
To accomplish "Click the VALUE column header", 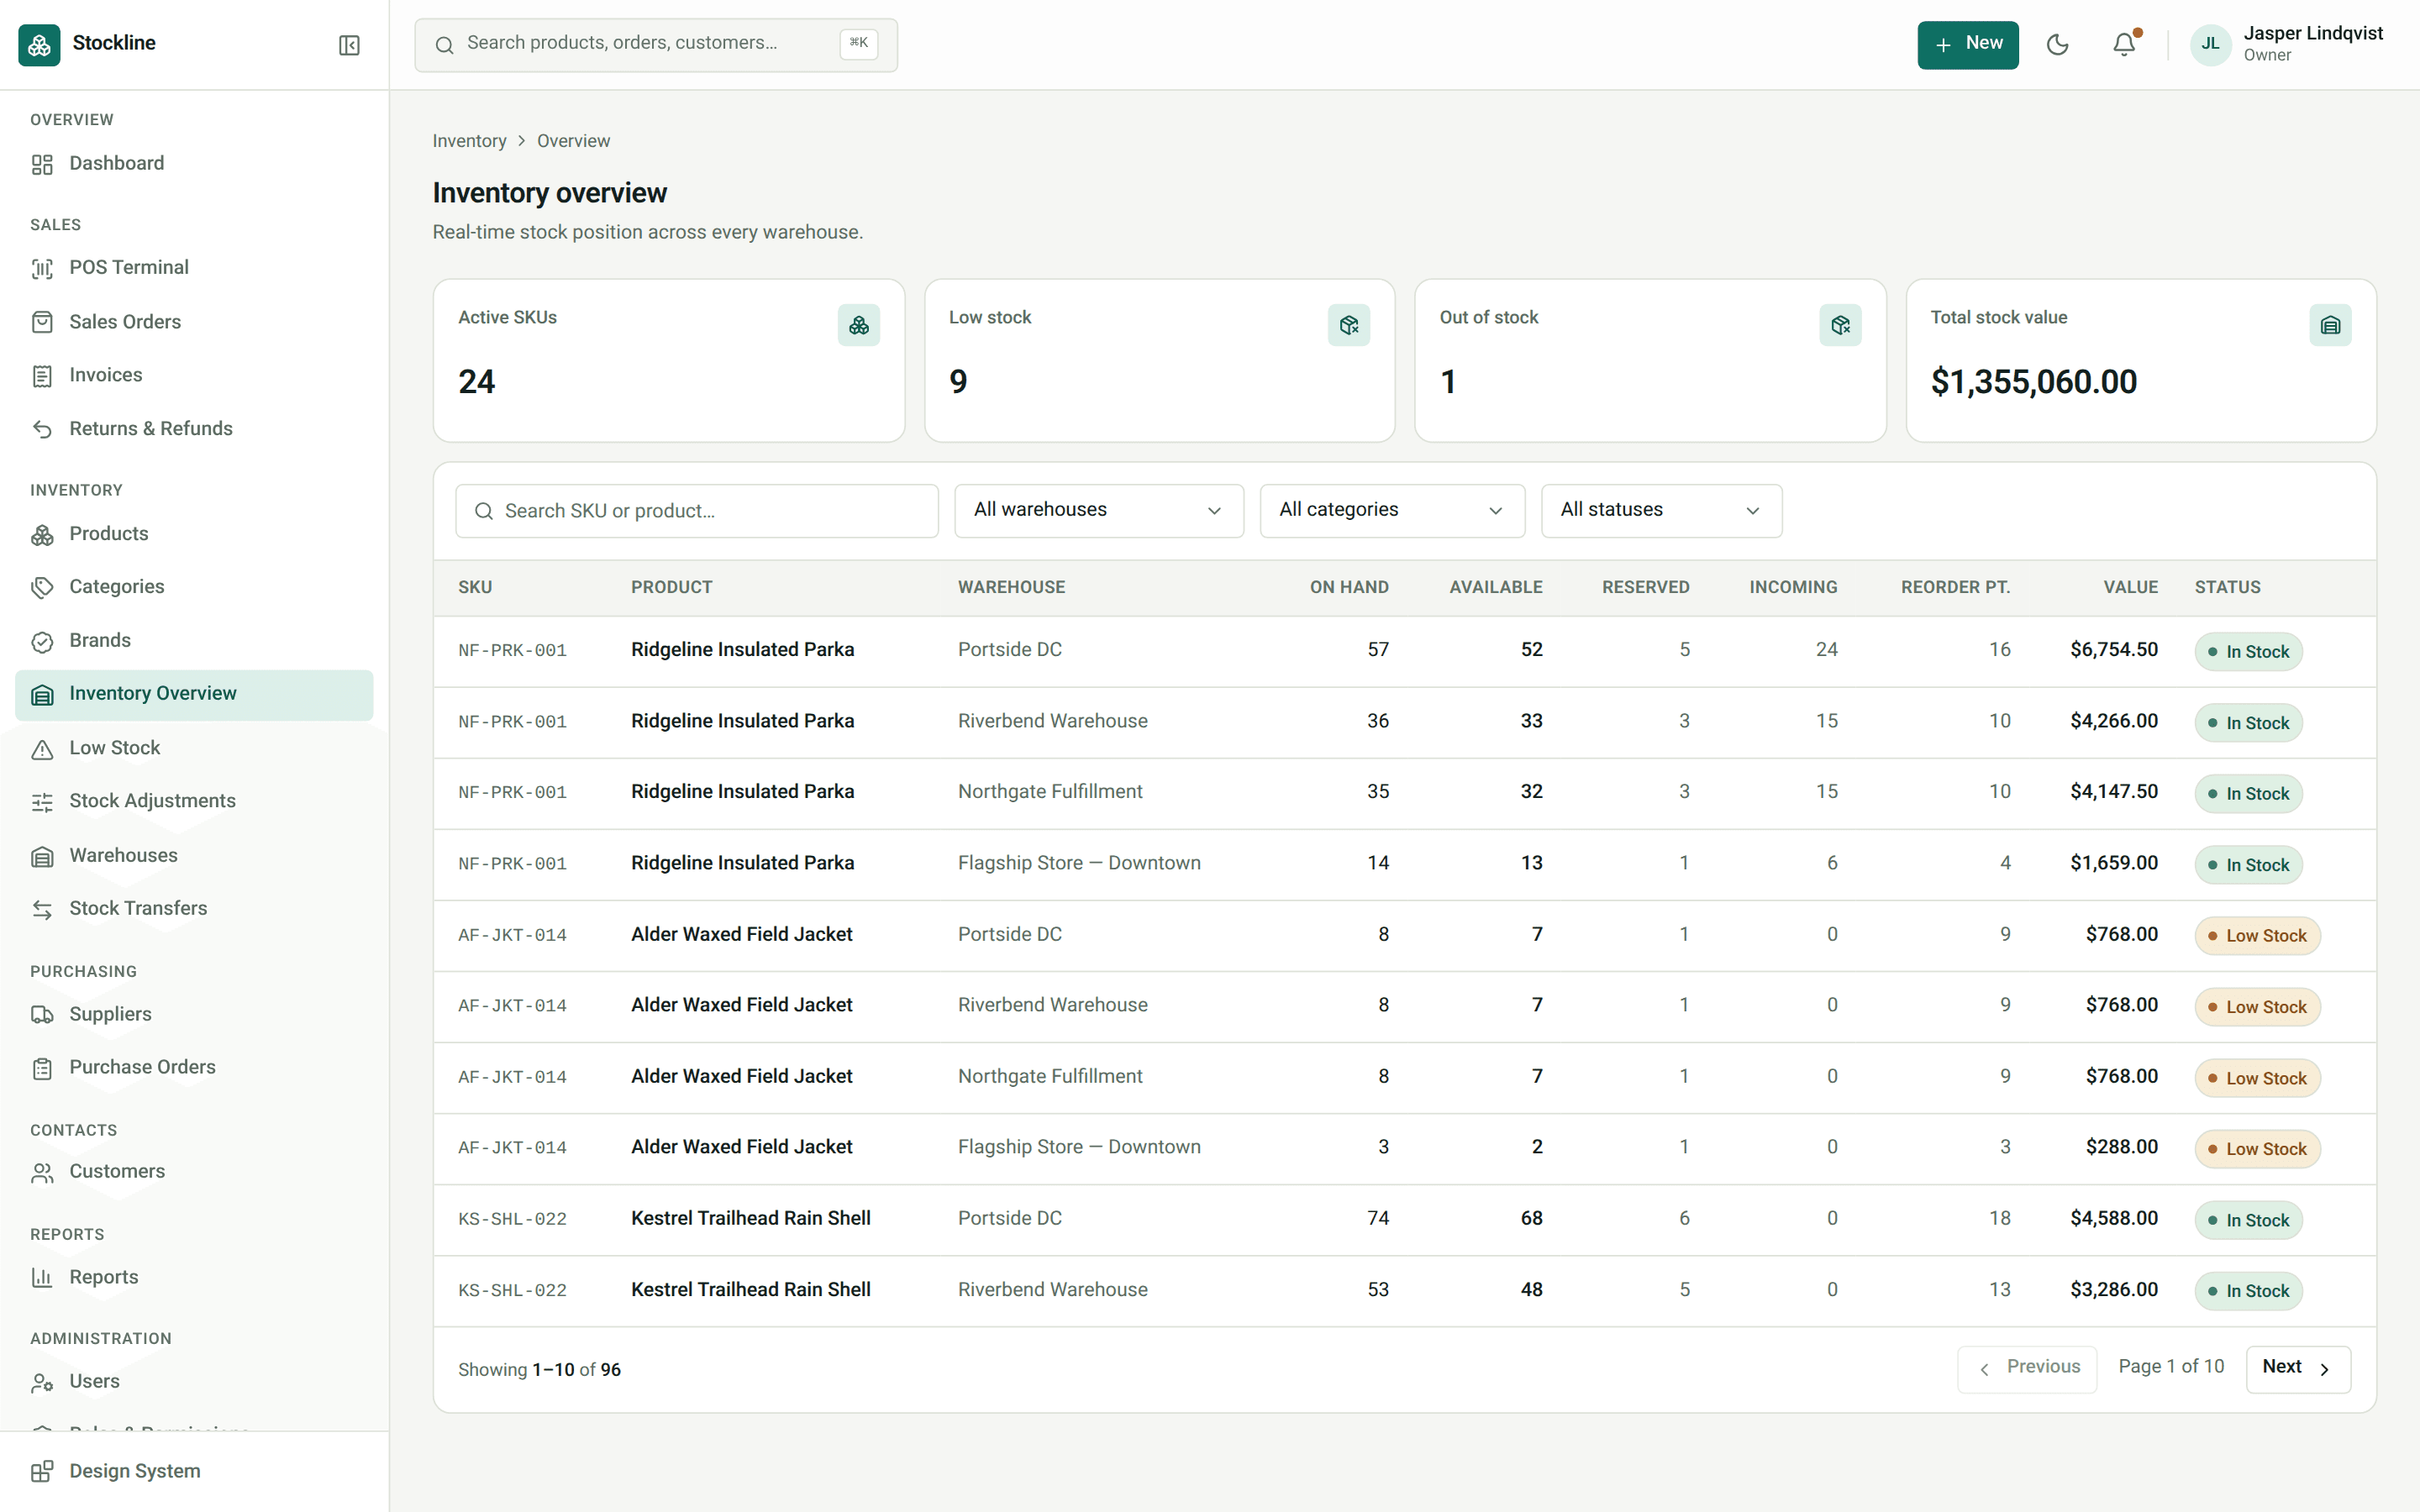I will coord(2130,587).
